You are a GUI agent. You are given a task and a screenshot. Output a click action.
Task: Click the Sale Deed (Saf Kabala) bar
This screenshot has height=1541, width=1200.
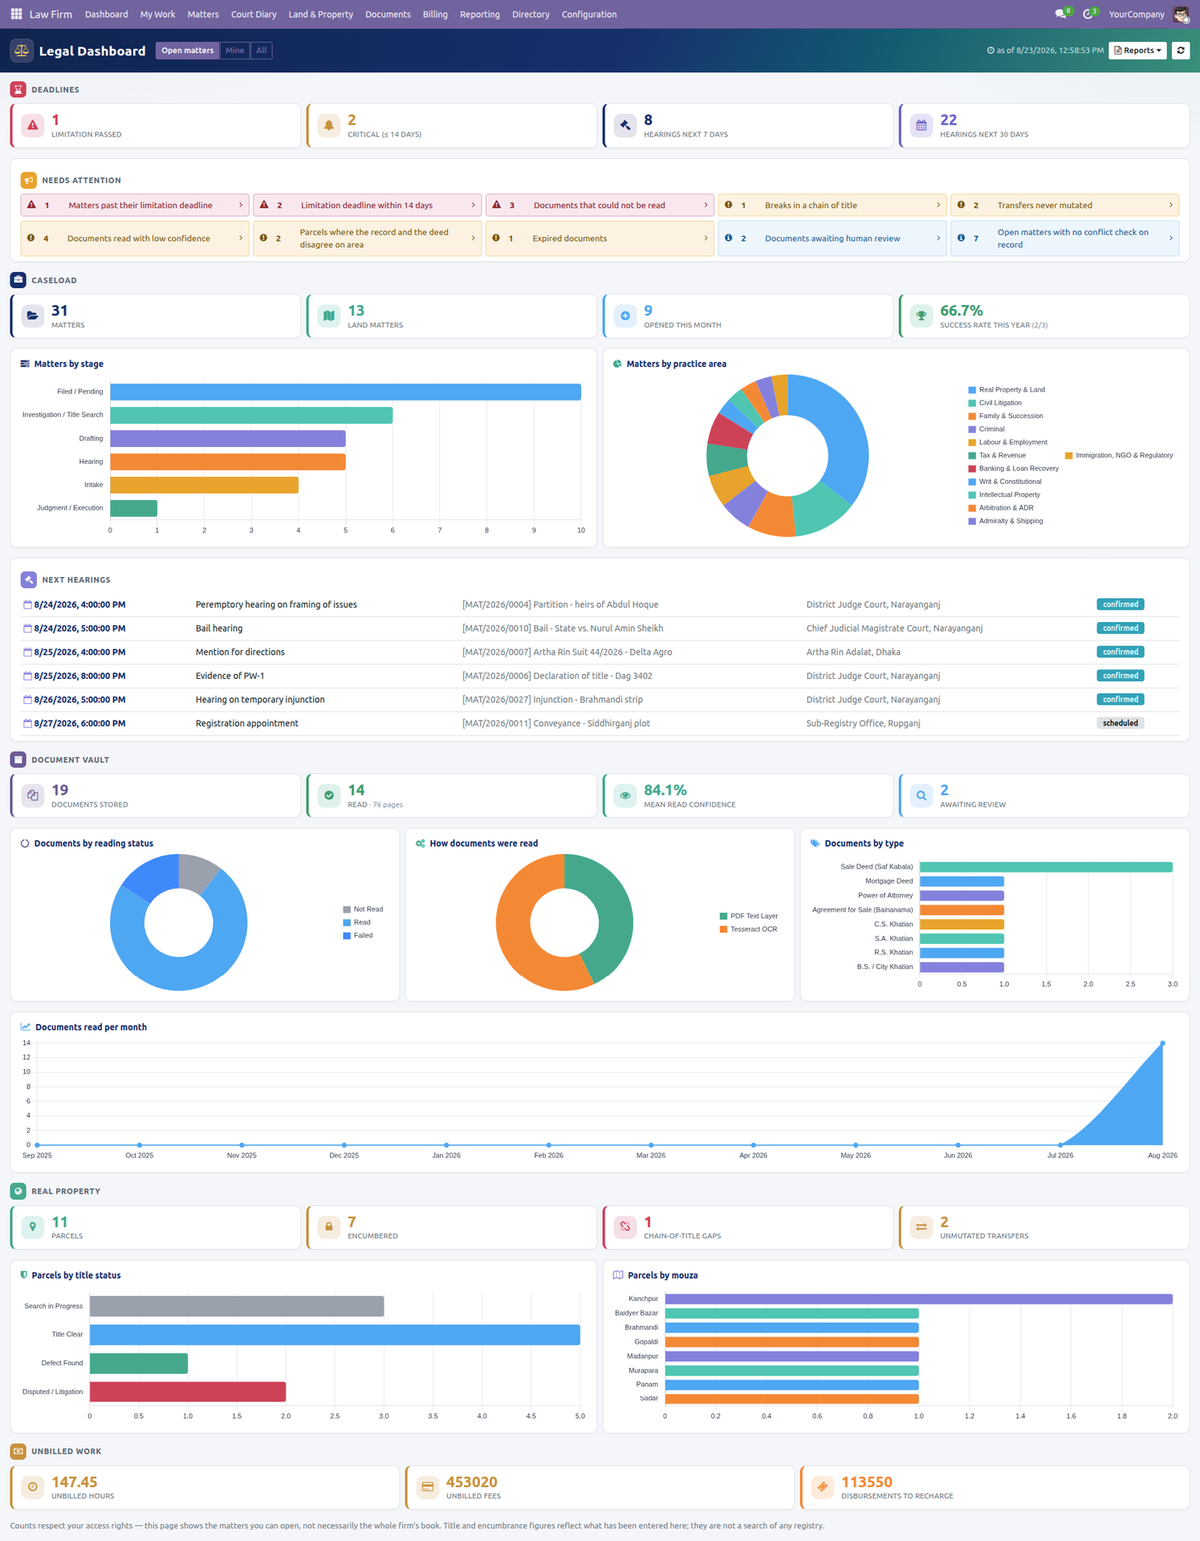(x=1046, y=867)
